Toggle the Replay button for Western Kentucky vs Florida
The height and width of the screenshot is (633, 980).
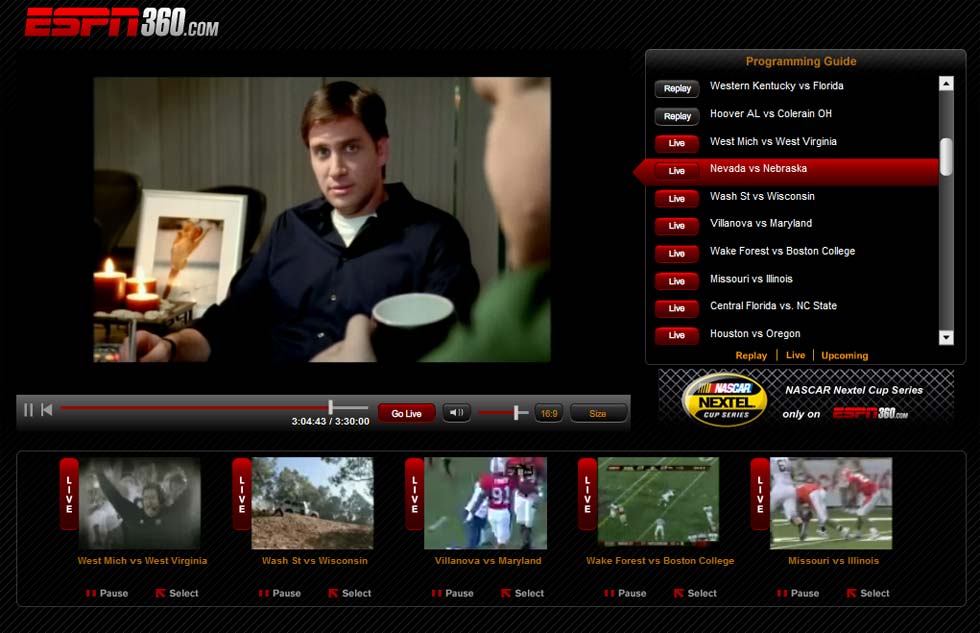(676, 88)
